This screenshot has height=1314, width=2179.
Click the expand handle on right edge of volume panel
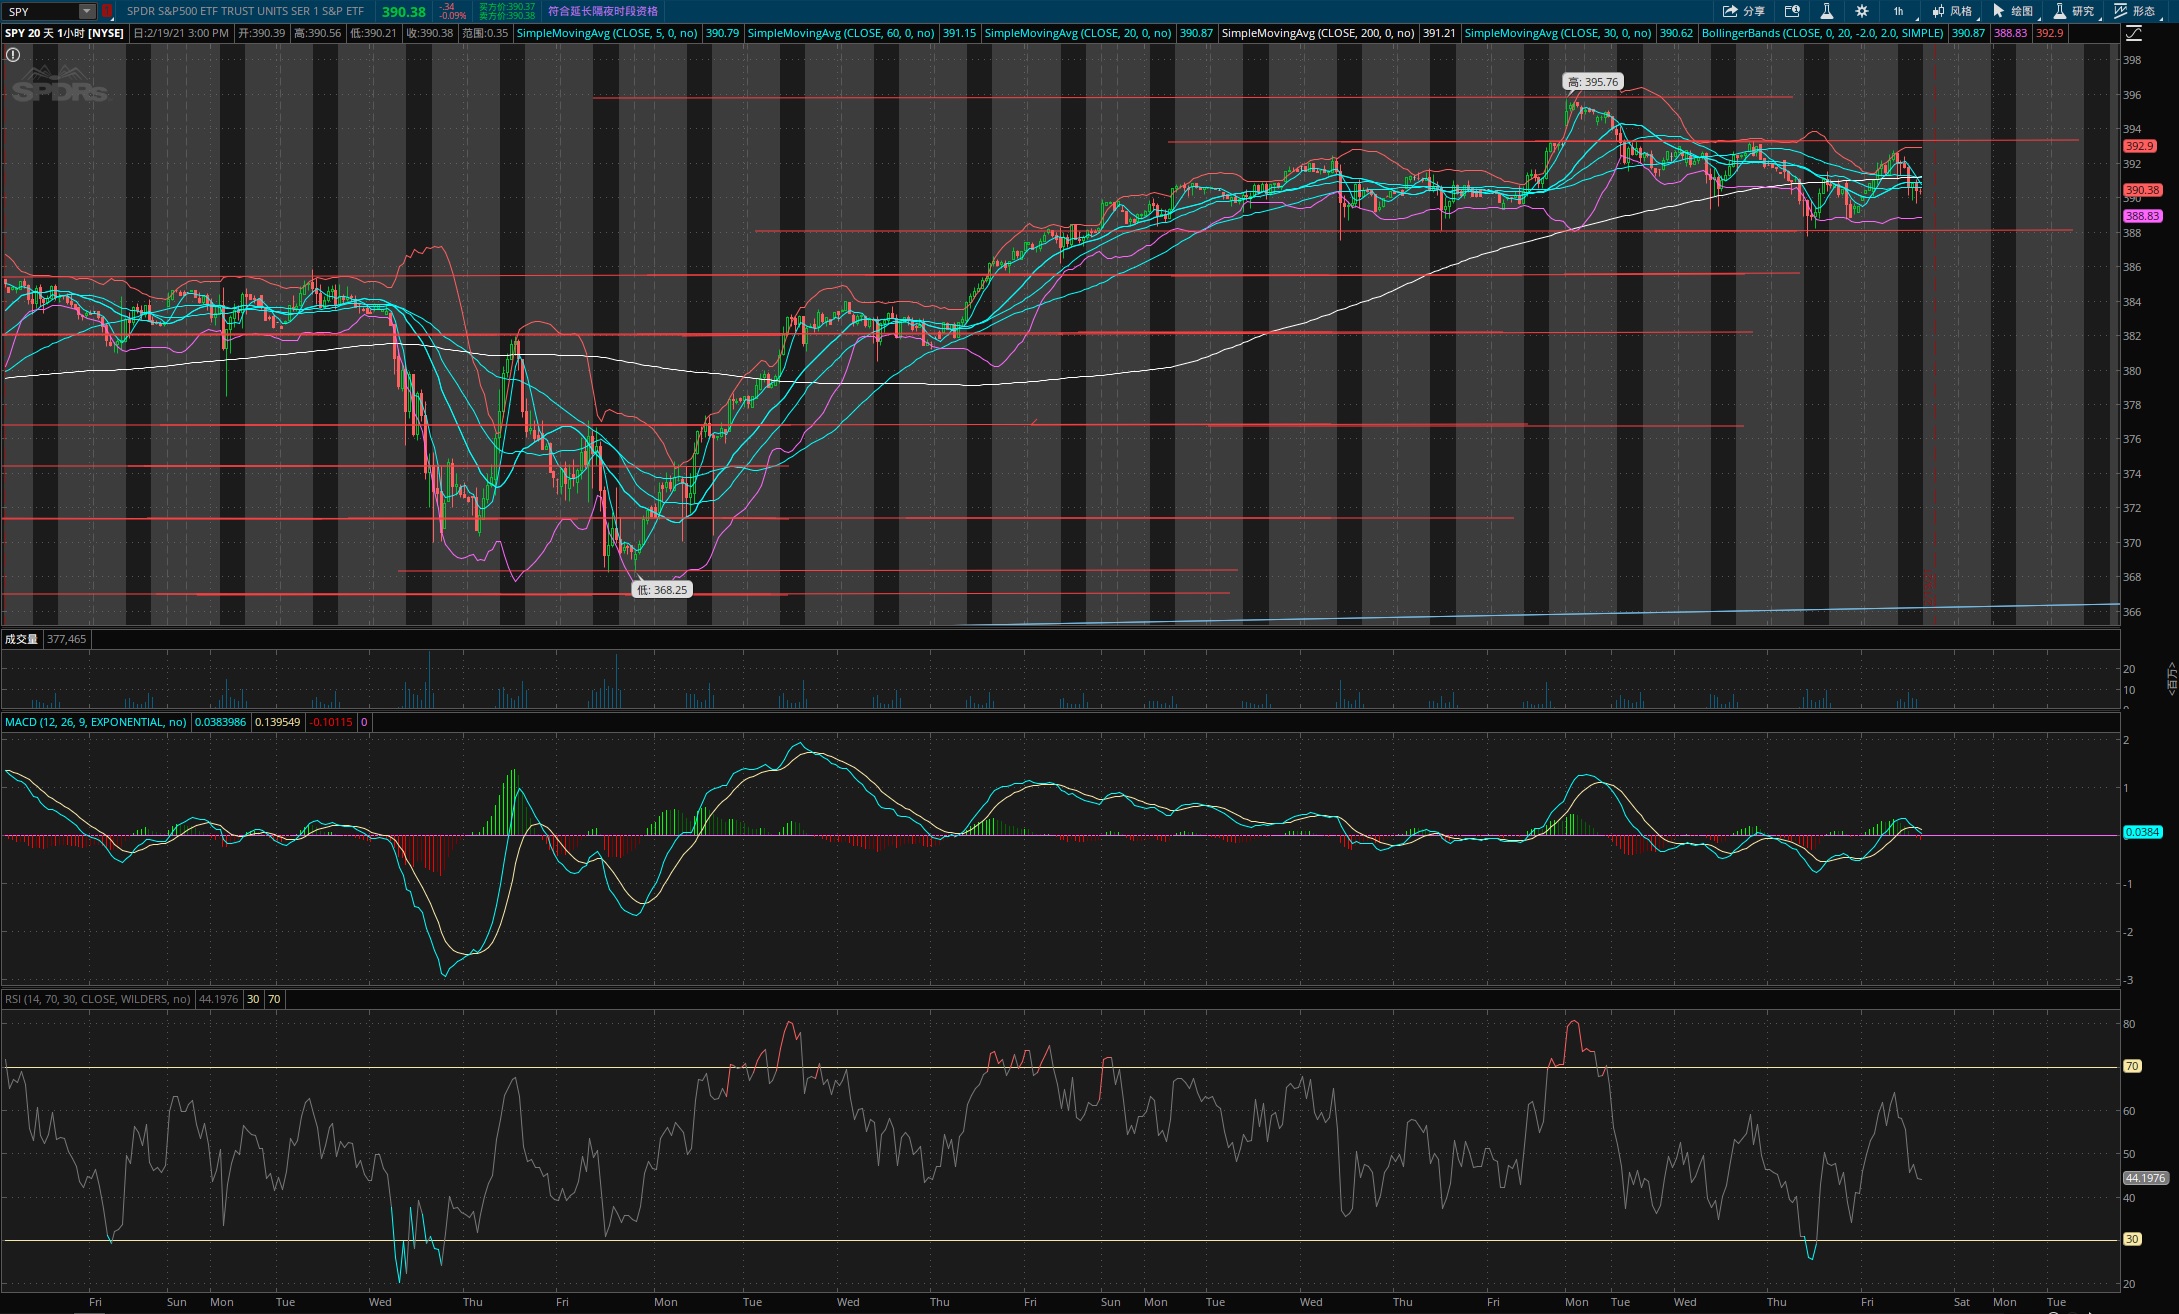(2171, 678)
